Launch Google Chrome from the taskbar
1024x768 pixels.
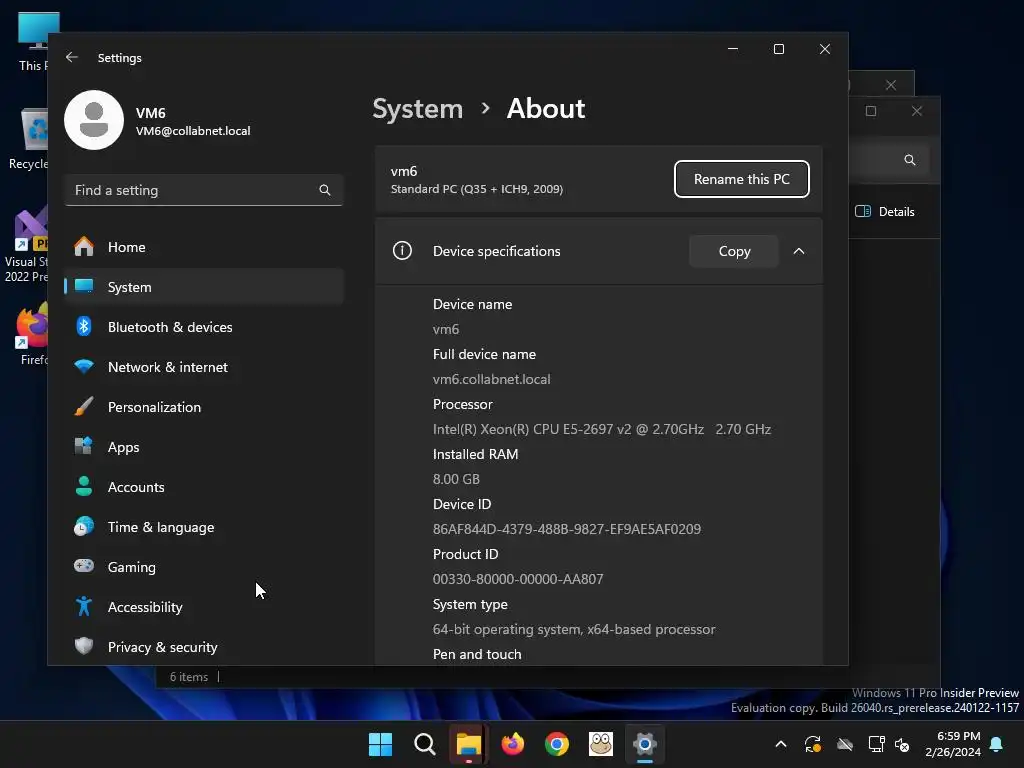coord(556,744)
